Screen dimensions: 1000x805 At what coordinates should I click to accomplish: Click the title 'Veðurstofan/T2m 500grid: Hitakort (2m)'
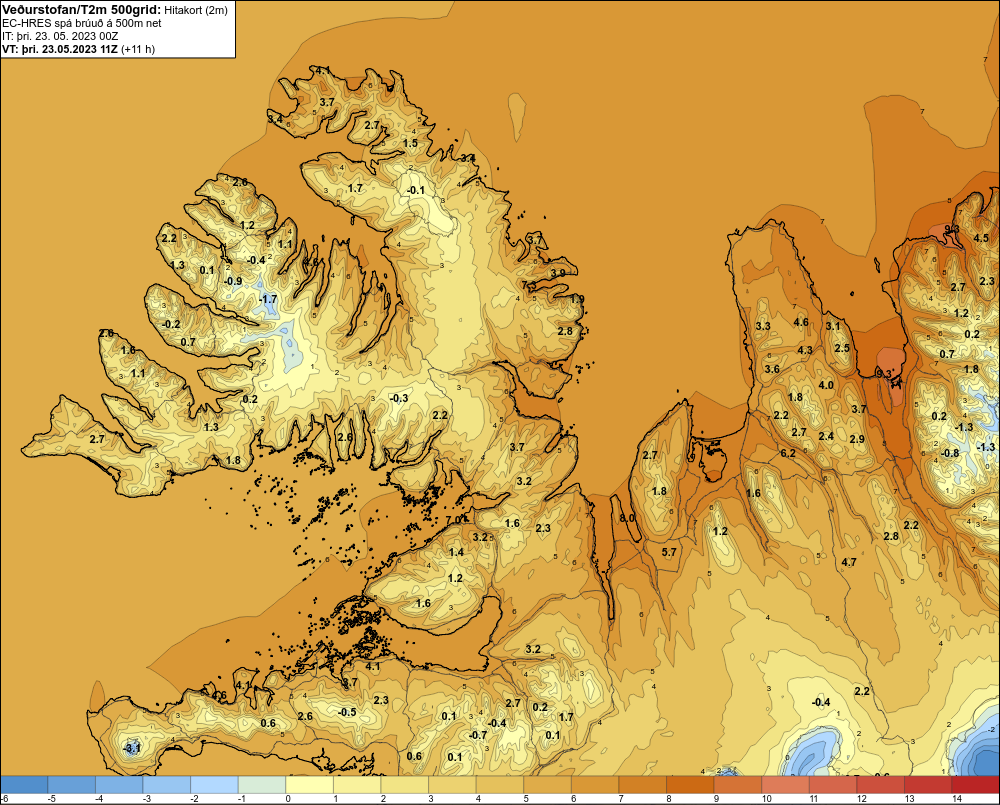(114, 10)
